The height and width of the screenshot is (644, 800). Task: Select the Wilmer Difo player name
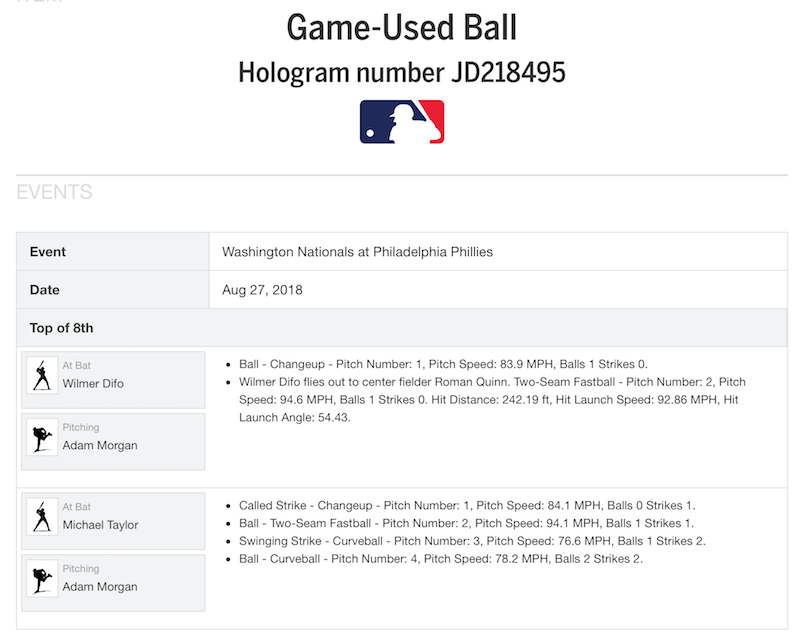(x=93, y=383)
